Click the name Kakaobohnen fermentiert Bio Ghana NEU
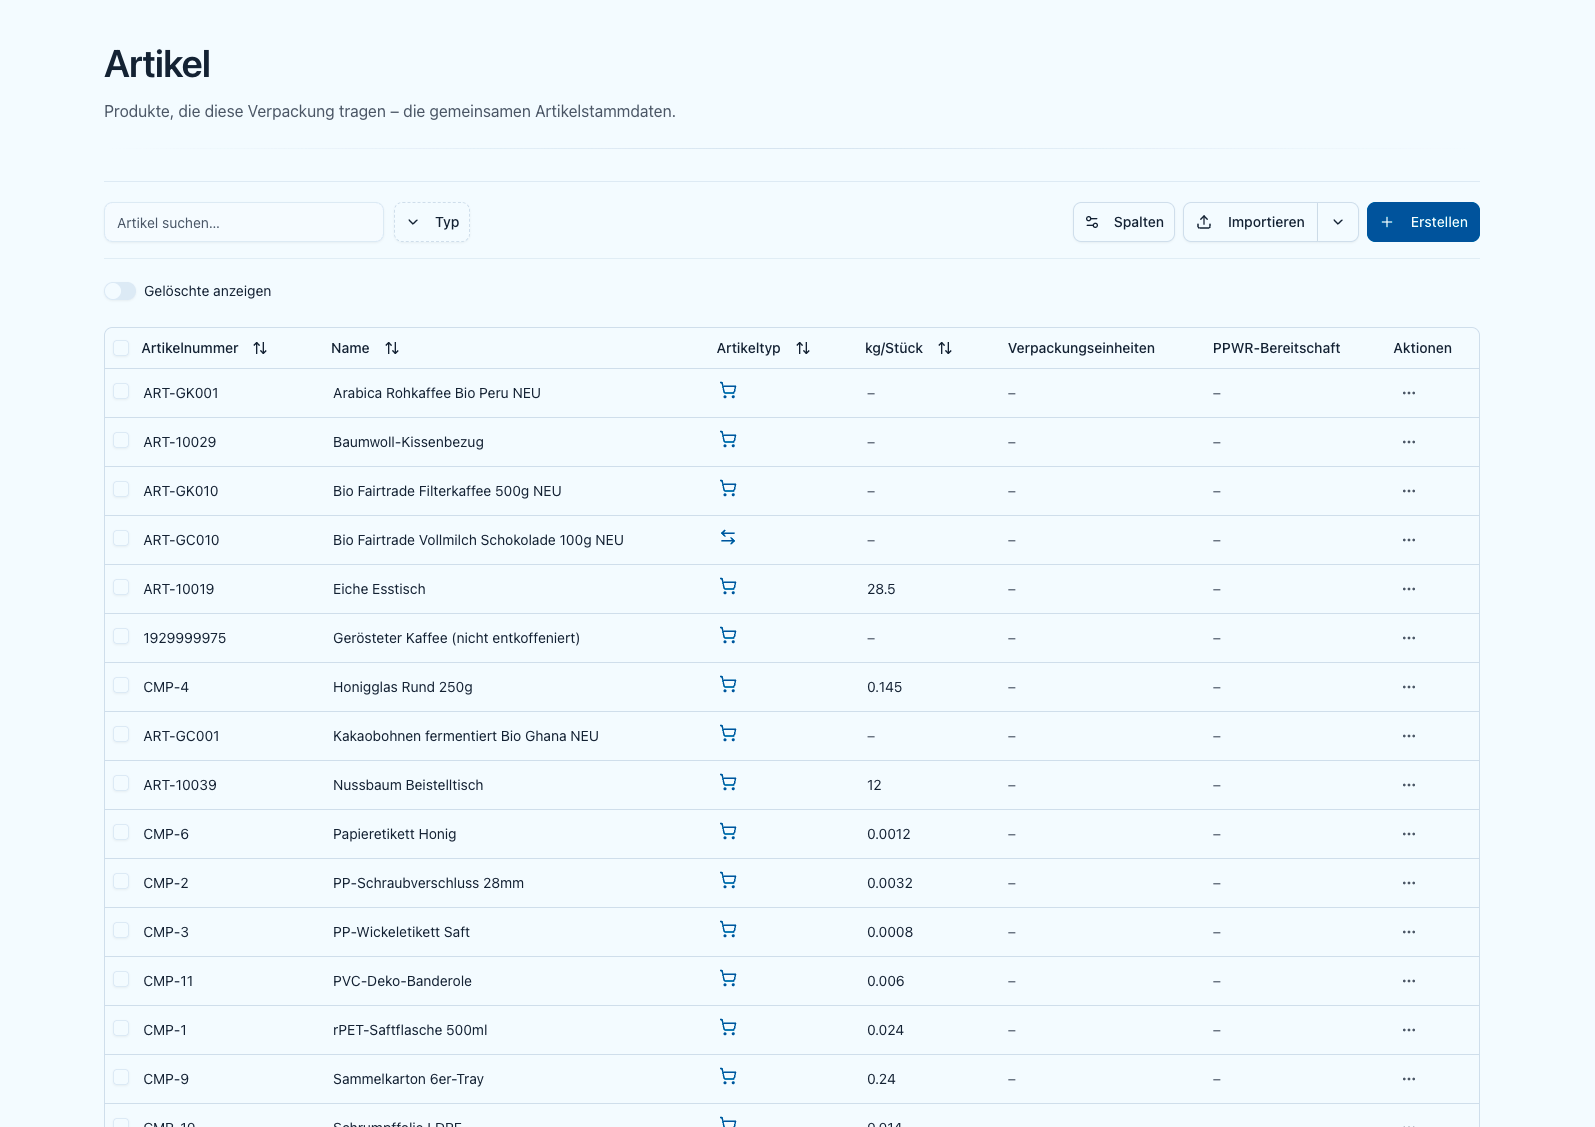The image size is (1595, 1127). tap(466, 736)
